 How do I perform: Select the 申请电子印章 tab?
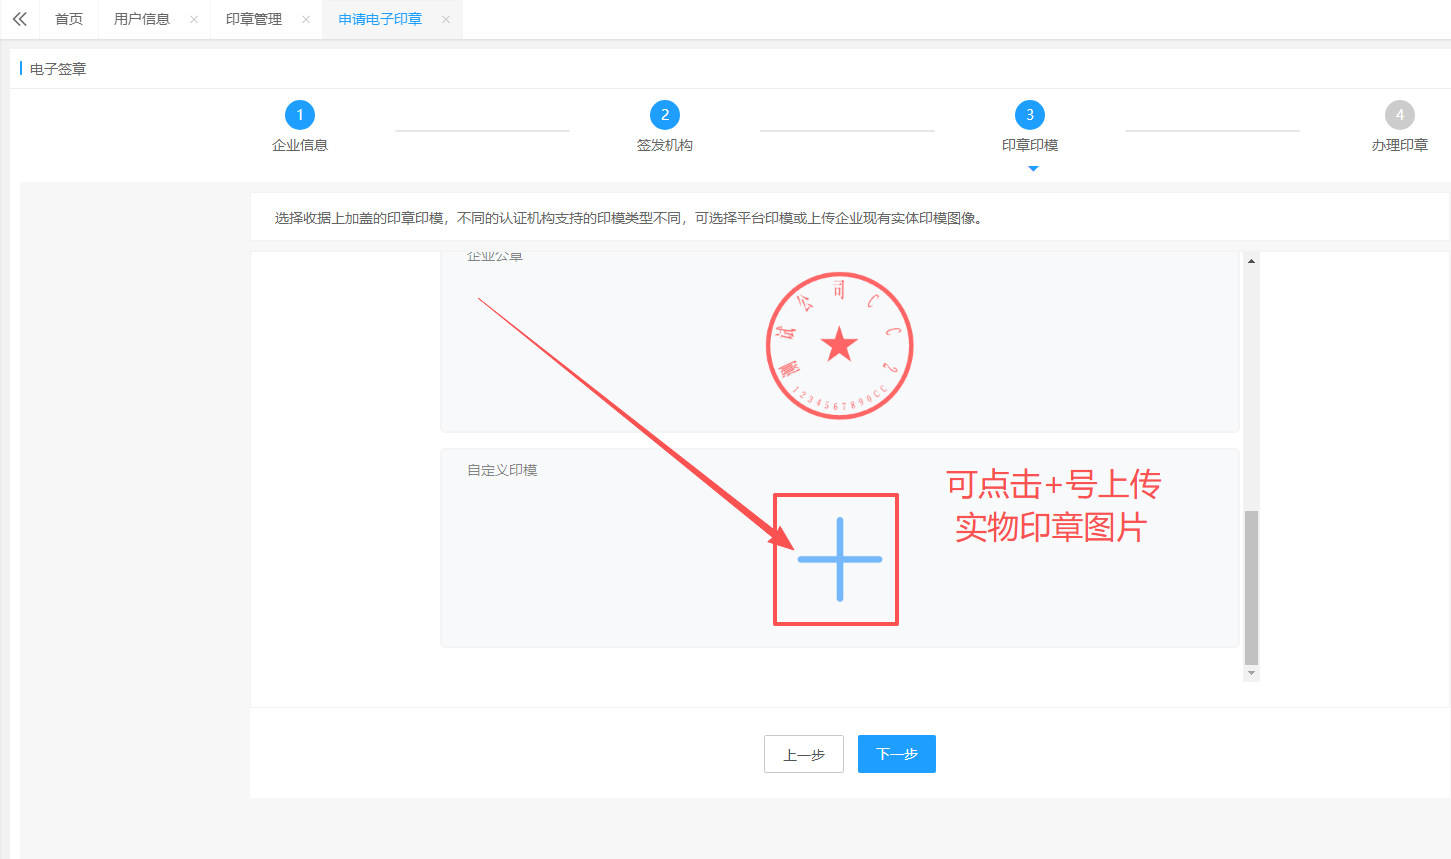tap(380, 19)
